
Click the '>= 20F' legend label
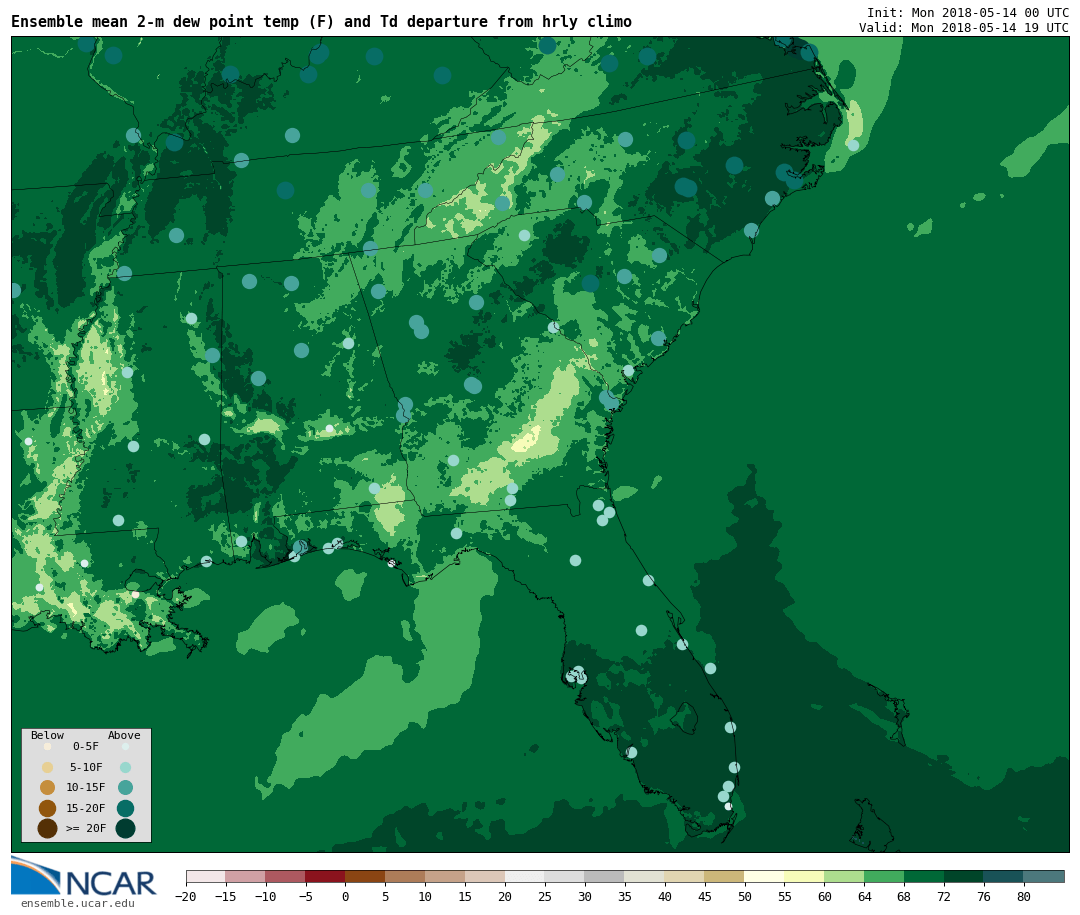(x=86, y=828)
